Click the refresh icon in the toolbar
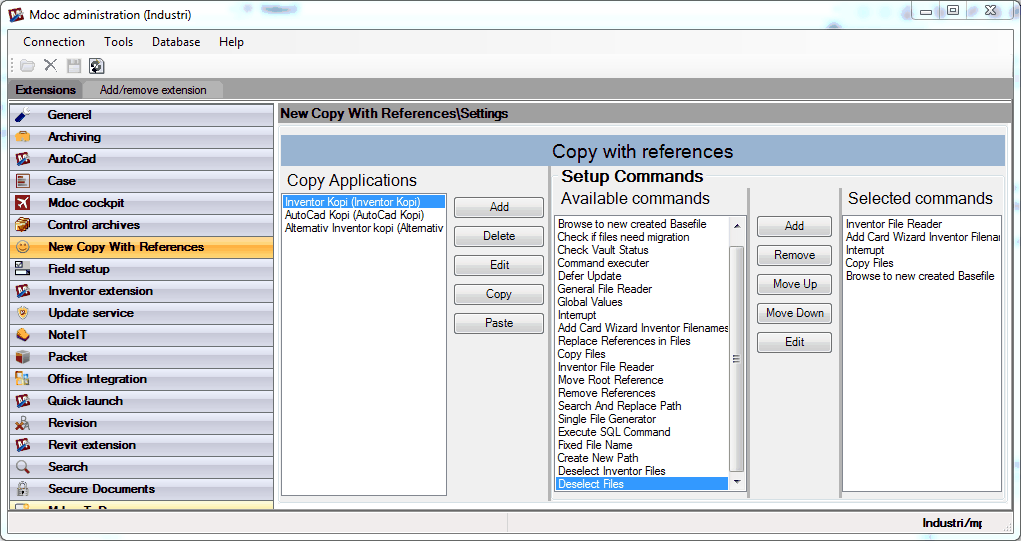 tap(96, 66)
